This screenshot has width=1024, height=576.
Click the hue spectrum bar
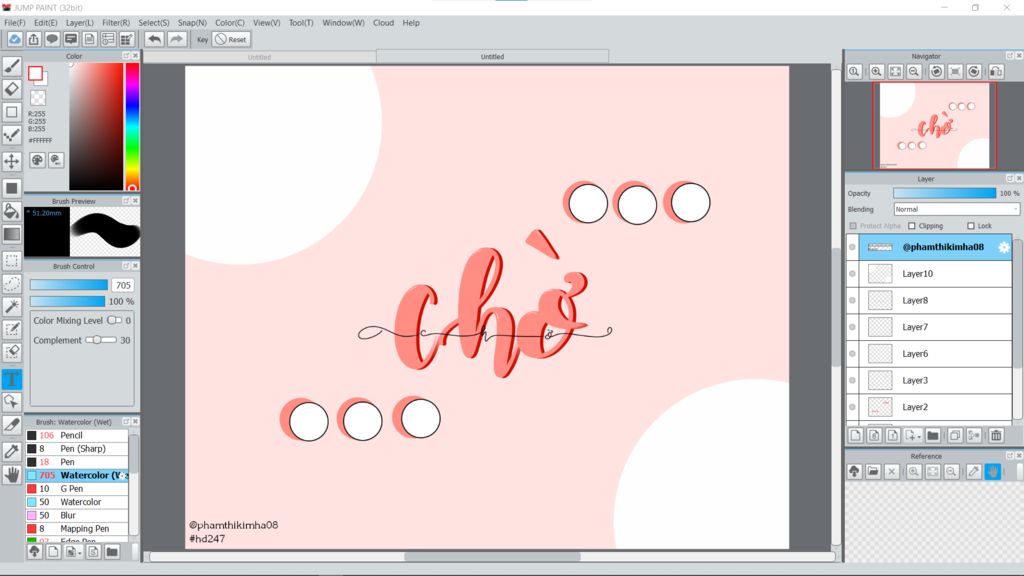point(132,127)
